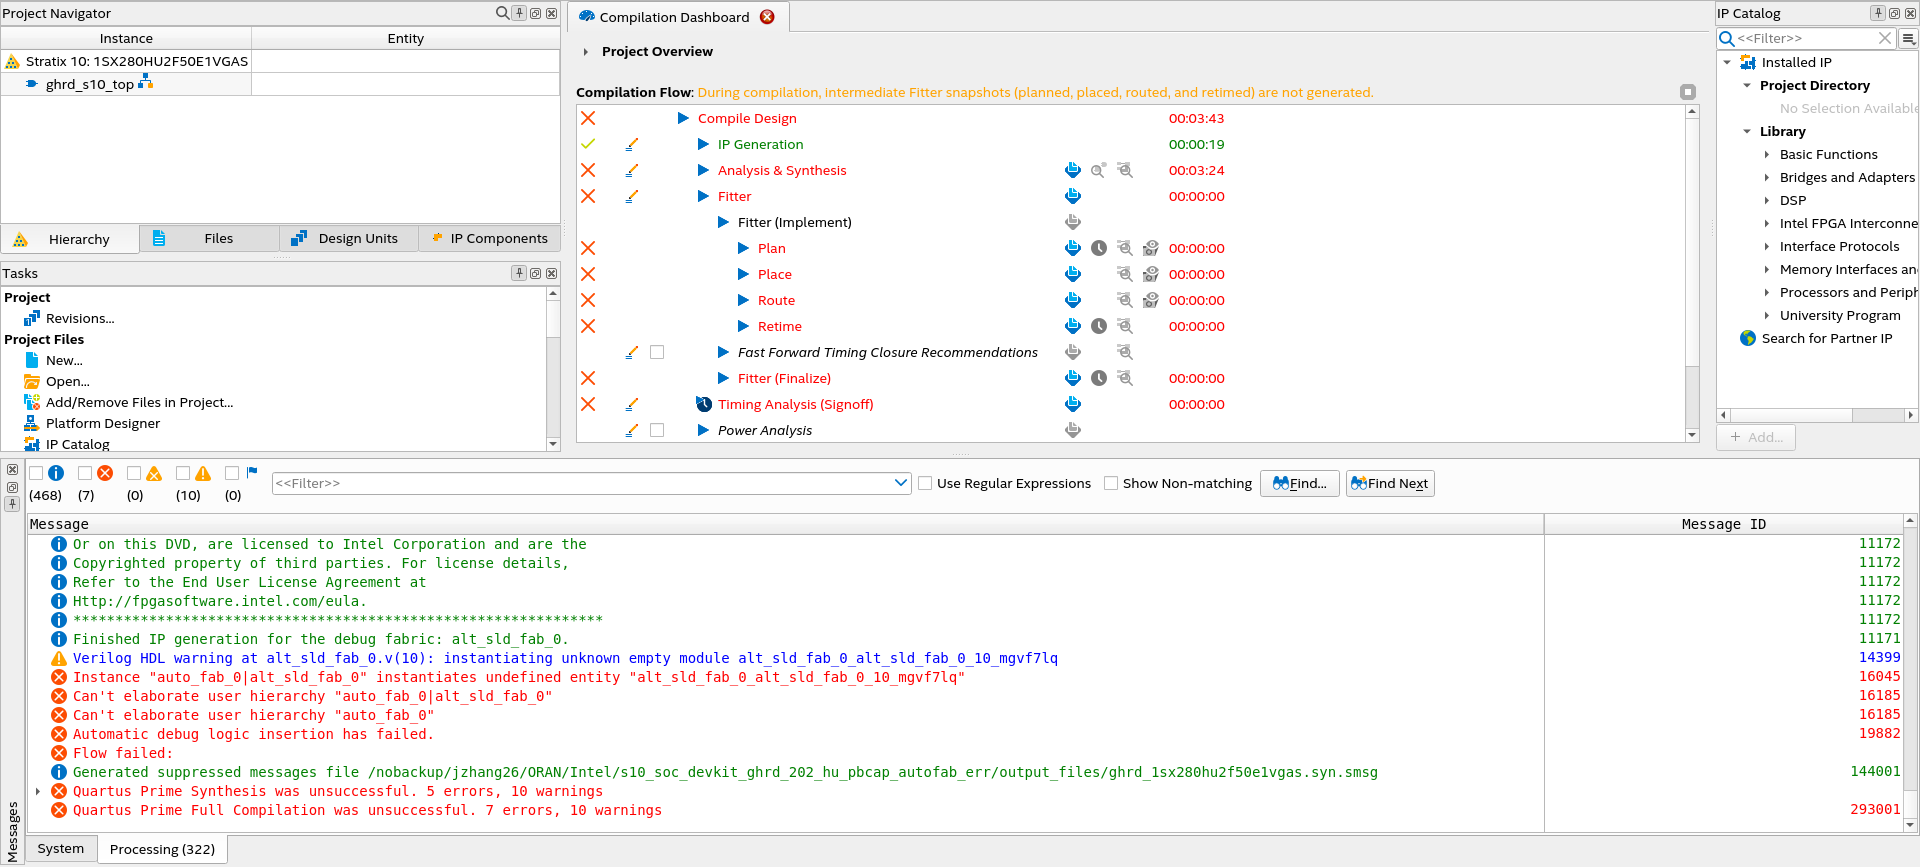1920x867 pixels.
Task: Enable Show Non-matching option
Action: (1111, 483)
